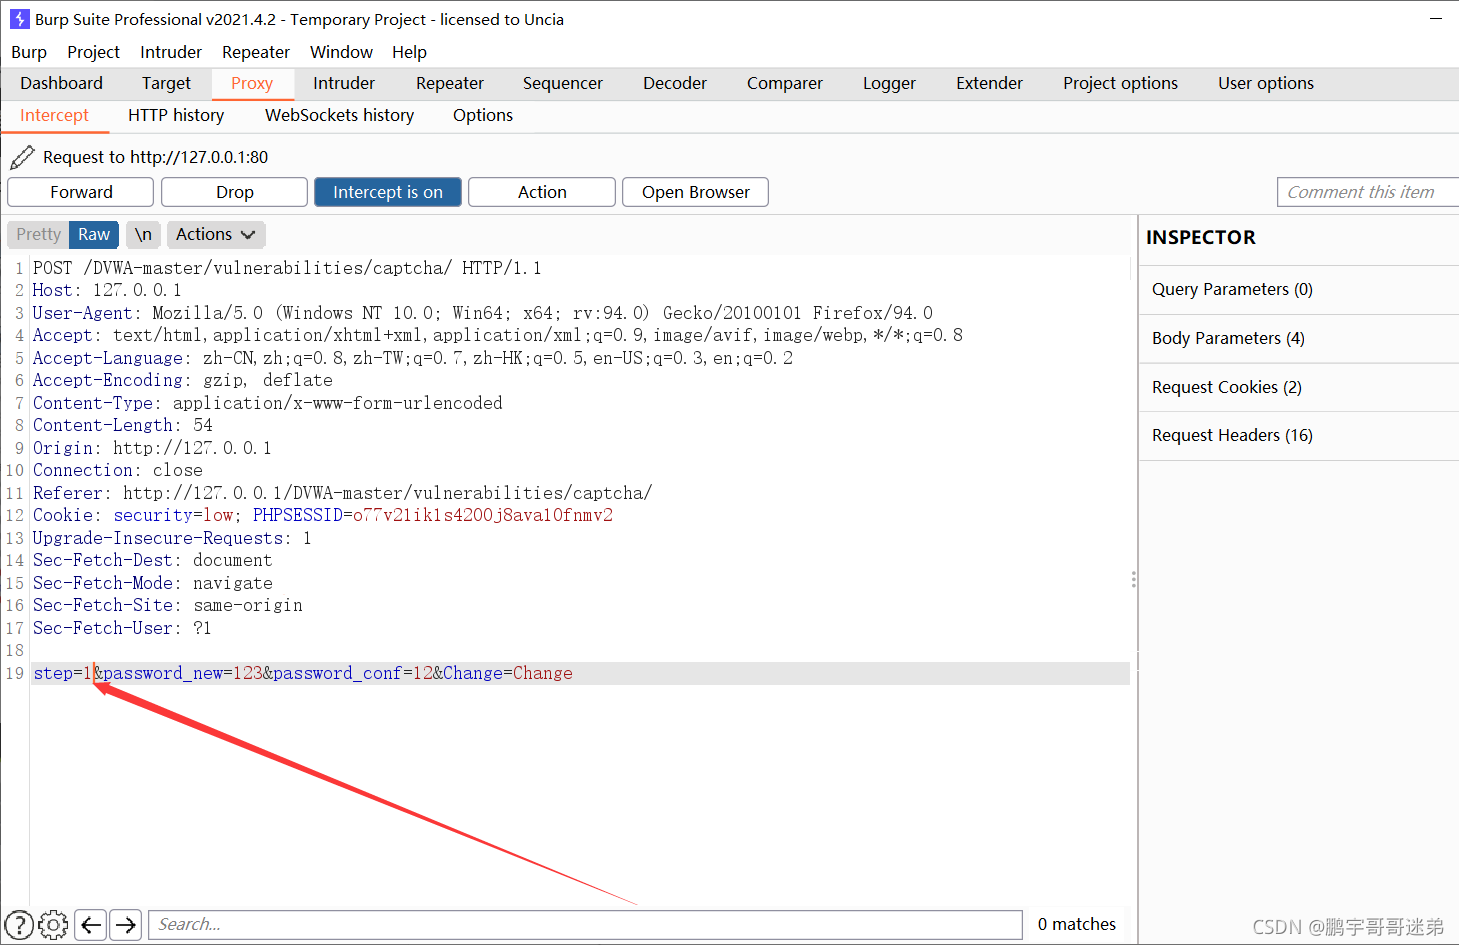The width and height of the screenshot is (1459, 945).
Task: Switch to the Intruder tool tab
Action: pyautogui.click(x=344, y=83)
